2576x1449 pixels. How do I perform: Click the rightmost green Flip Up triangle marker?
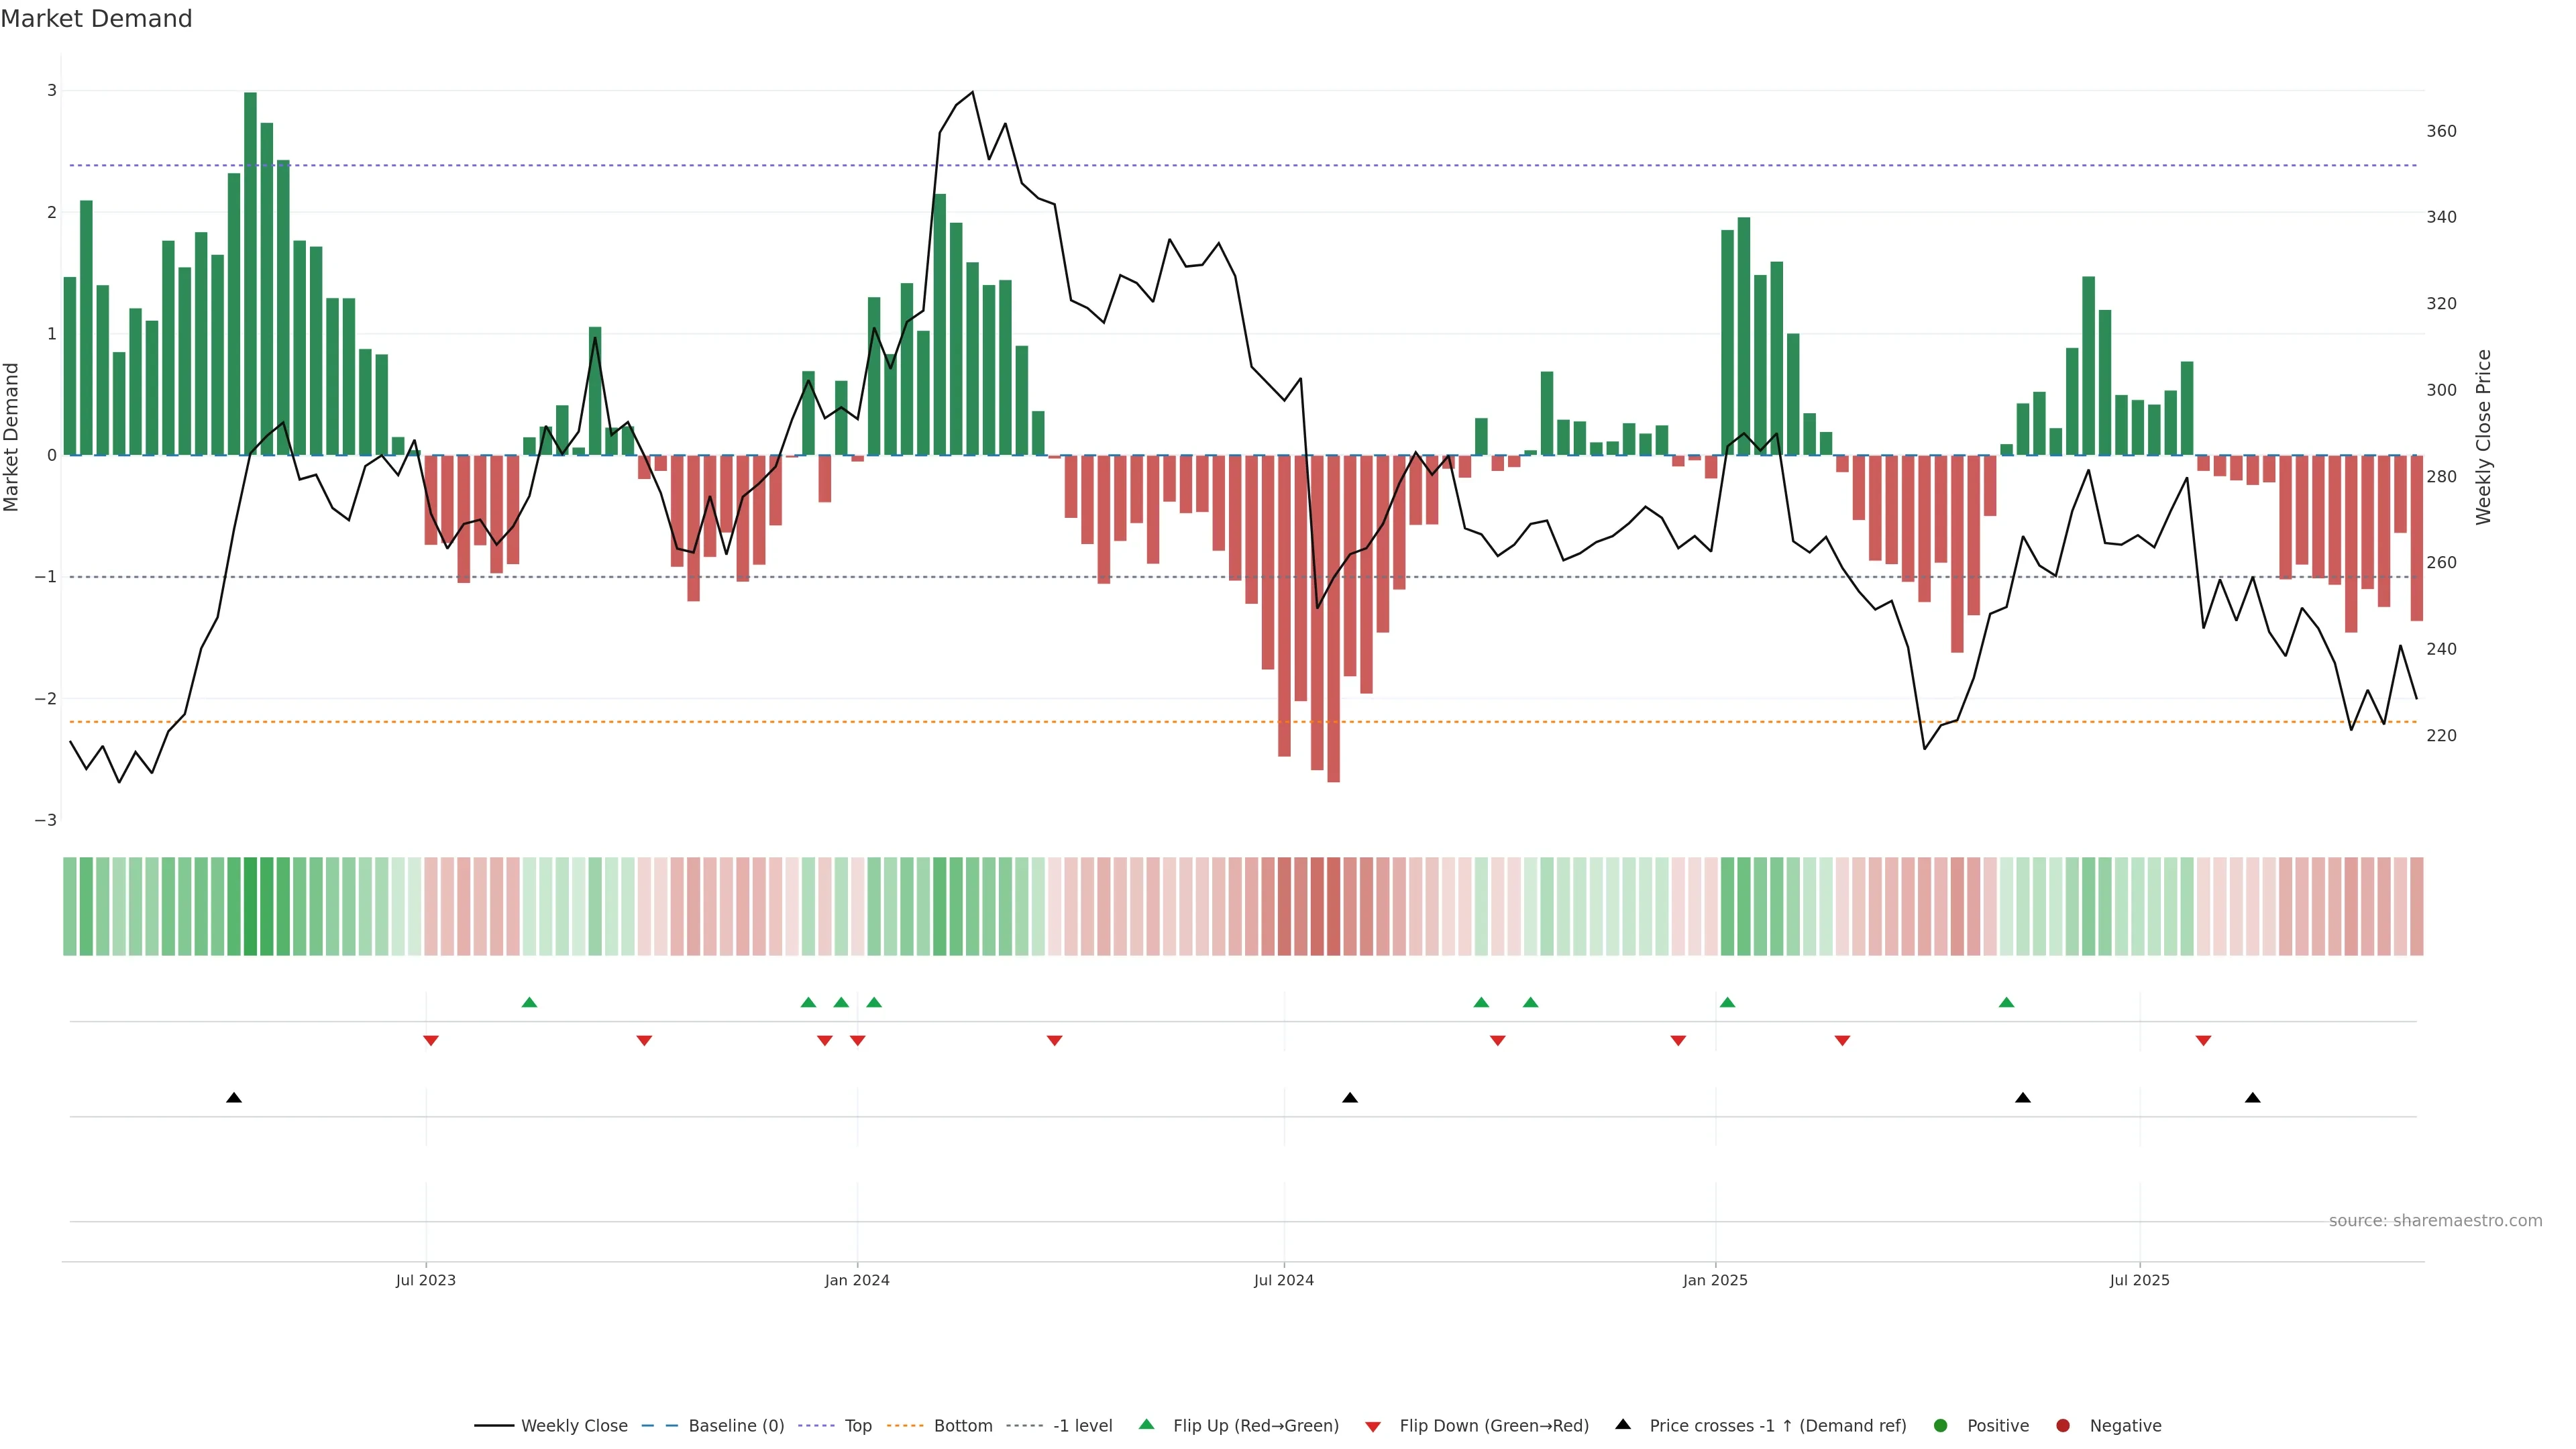(x=2006, y=1002)
